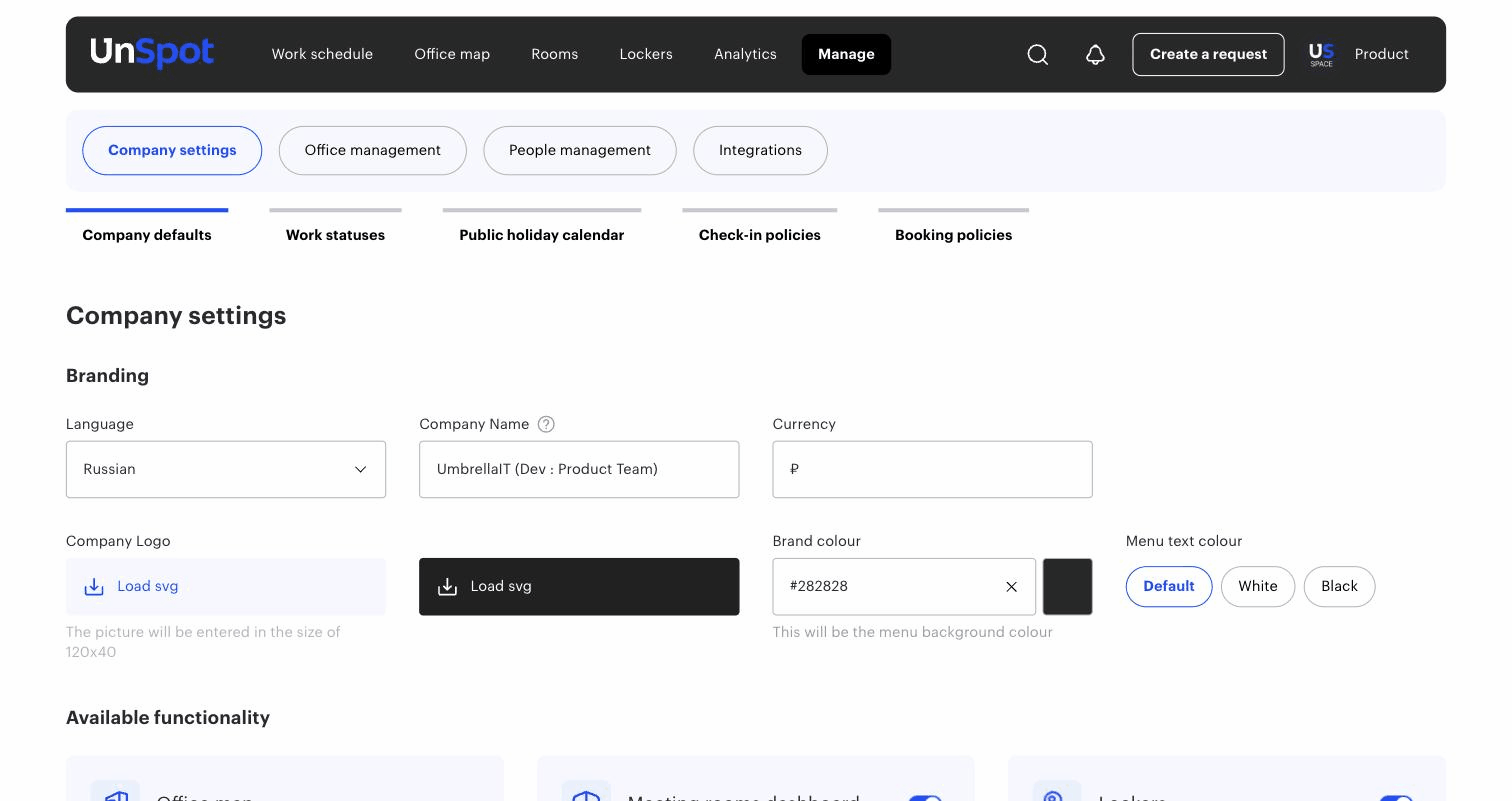This screenshot has height=801, width=1512.
Task: Click the Company Name input field
Action: pos(579,470)
